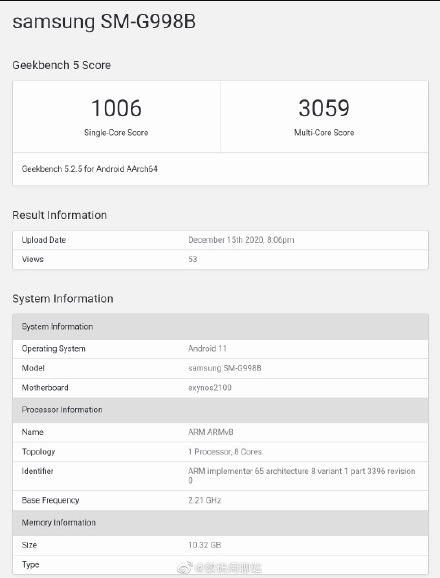Select the 1006 single-core score number

click(x=116, y=108)
